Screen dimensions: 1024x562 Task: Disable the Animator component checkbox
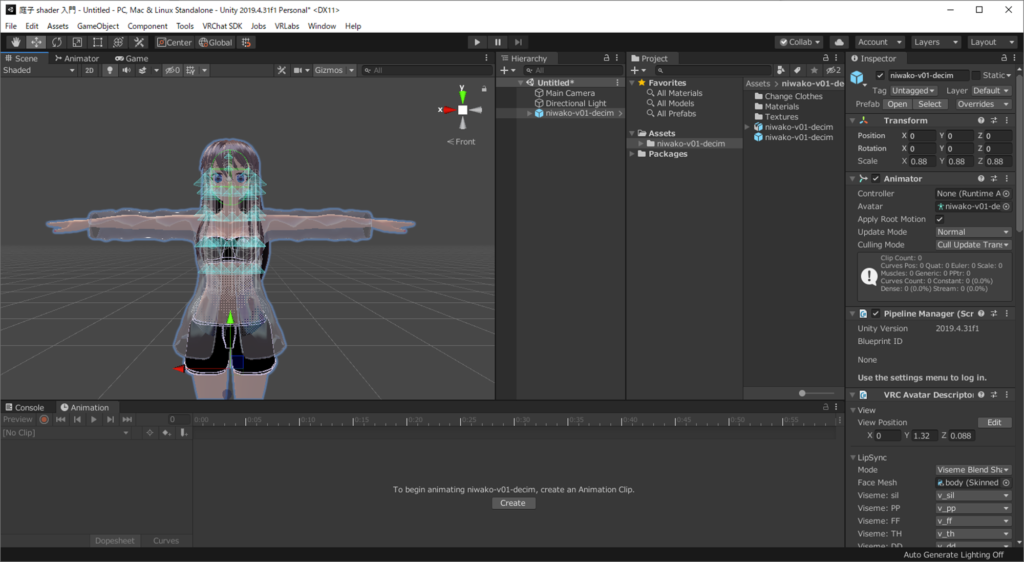876,179
